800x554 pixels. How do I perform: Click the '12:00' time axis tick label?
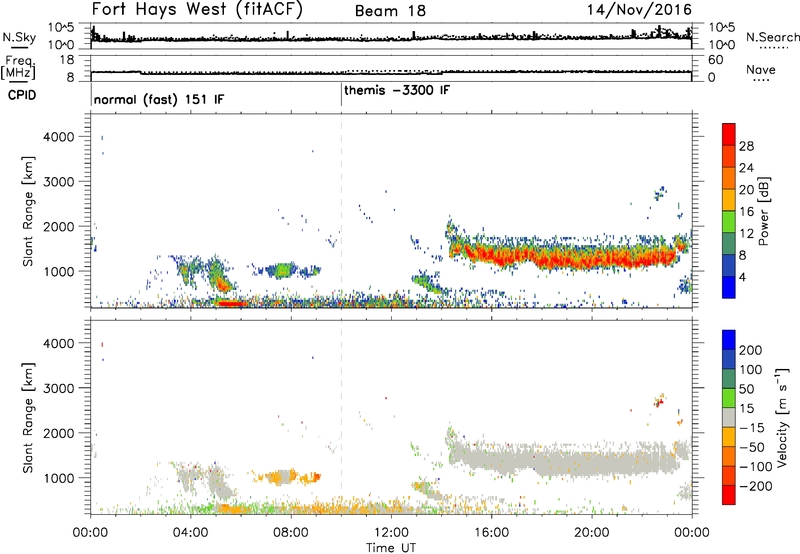391,533
